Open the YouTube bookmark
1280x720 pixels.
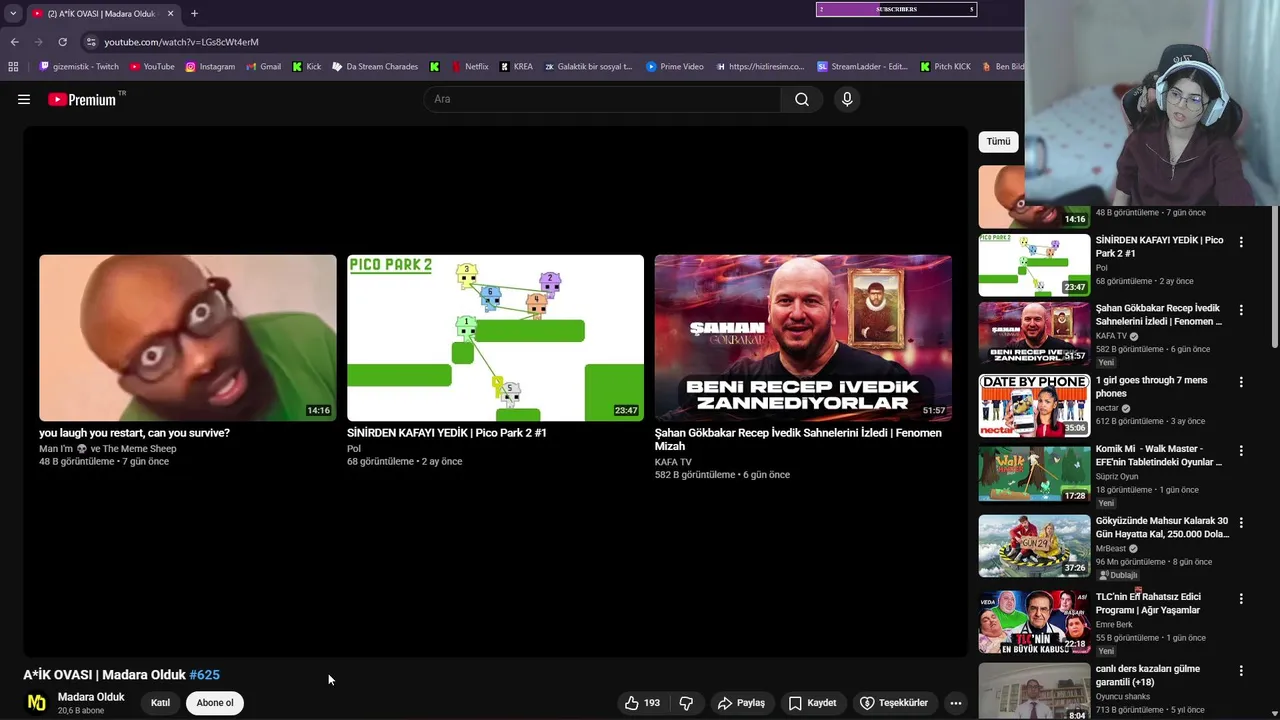pos(152,67)
